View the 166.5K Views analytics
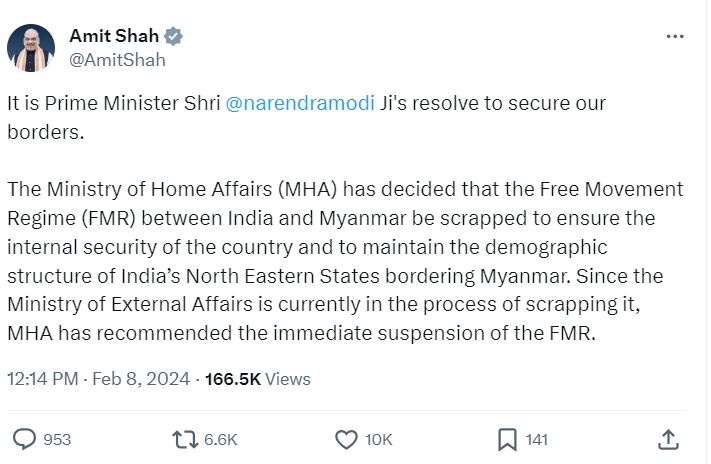 tap(257, 379)
